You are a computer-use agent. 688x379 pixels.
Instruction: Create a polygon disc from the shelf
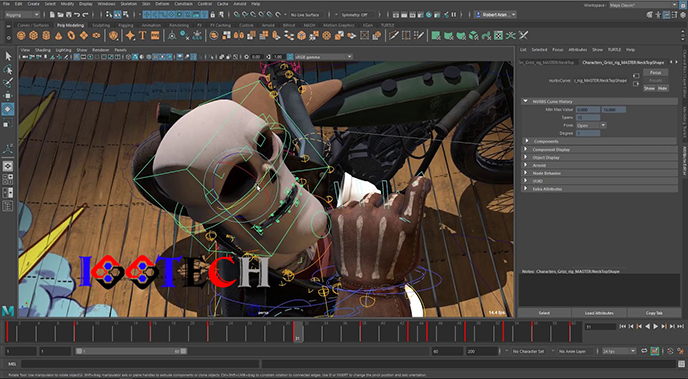click(96, 36)
